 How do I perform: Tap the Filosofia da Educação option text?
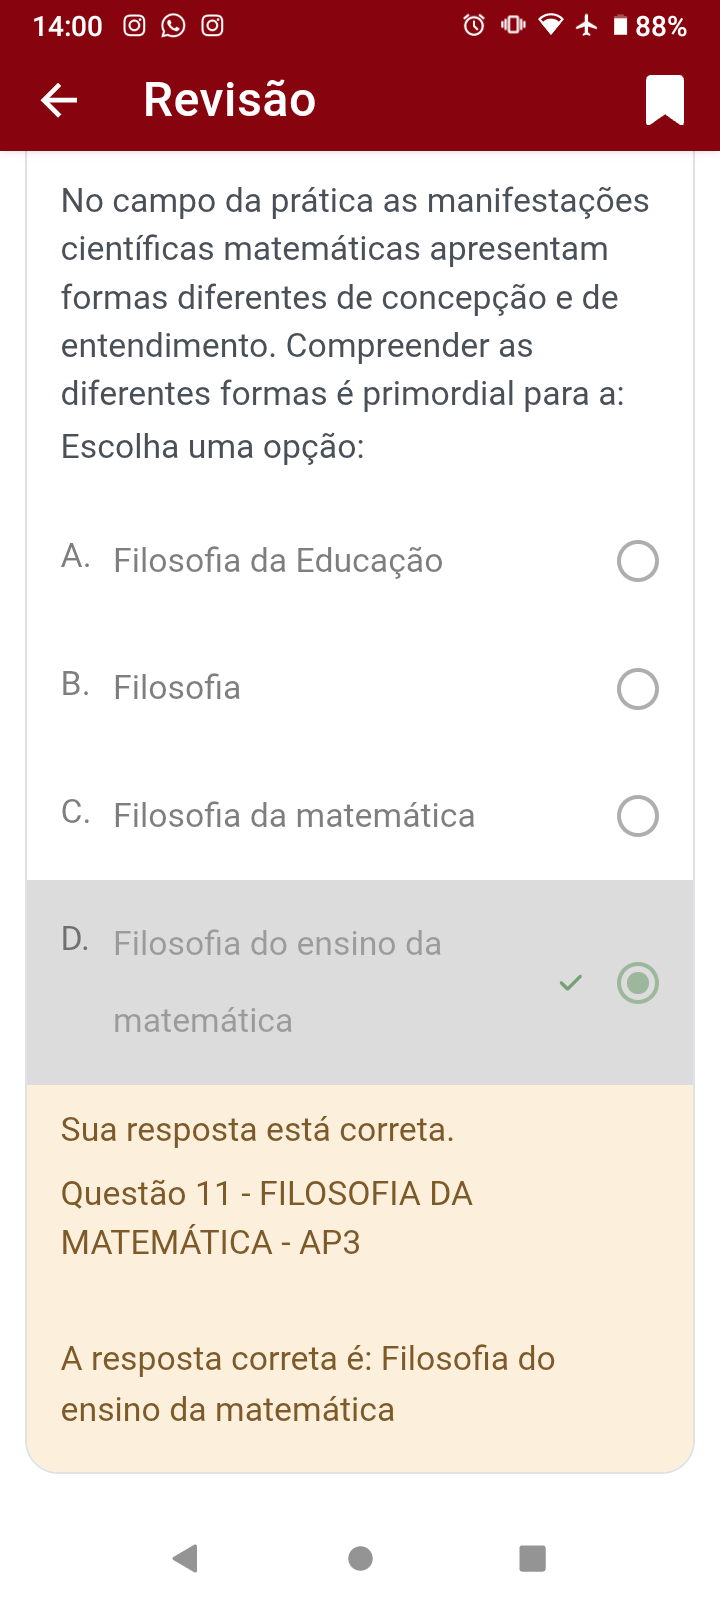pos(278,561)
